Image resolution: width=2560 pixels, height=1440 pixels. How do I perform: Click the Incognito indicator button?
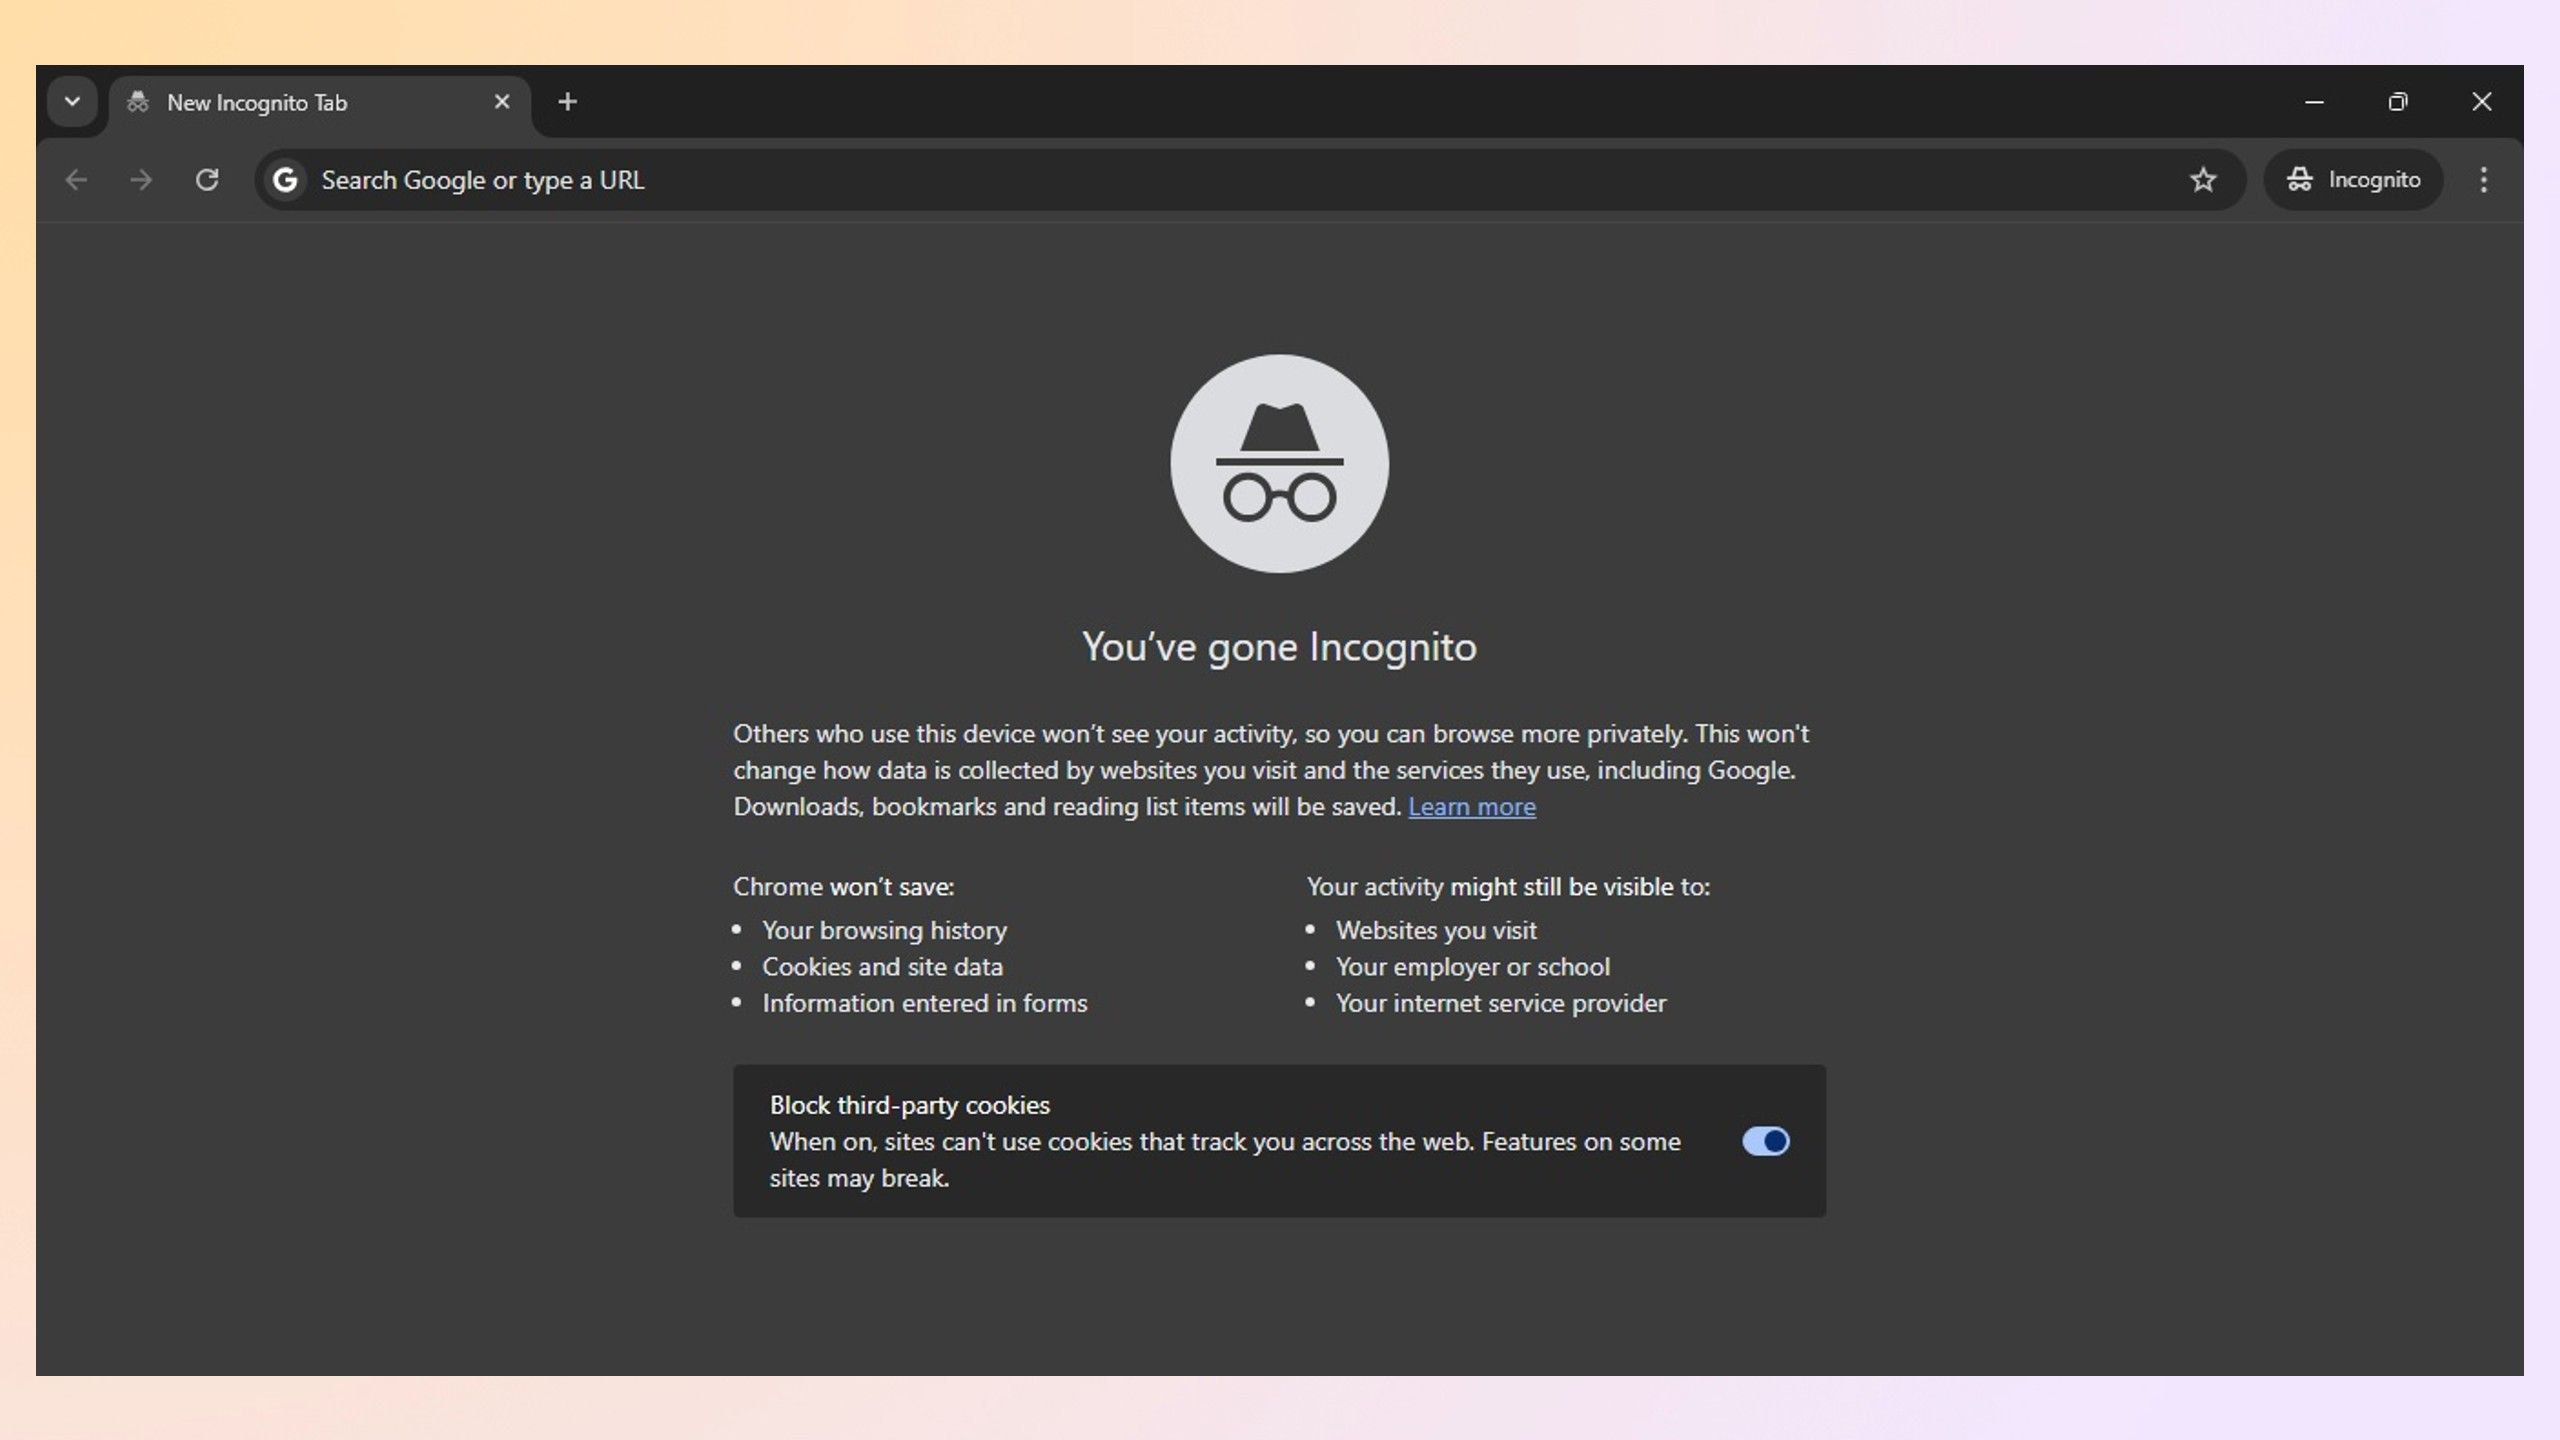pos(2354,179)
